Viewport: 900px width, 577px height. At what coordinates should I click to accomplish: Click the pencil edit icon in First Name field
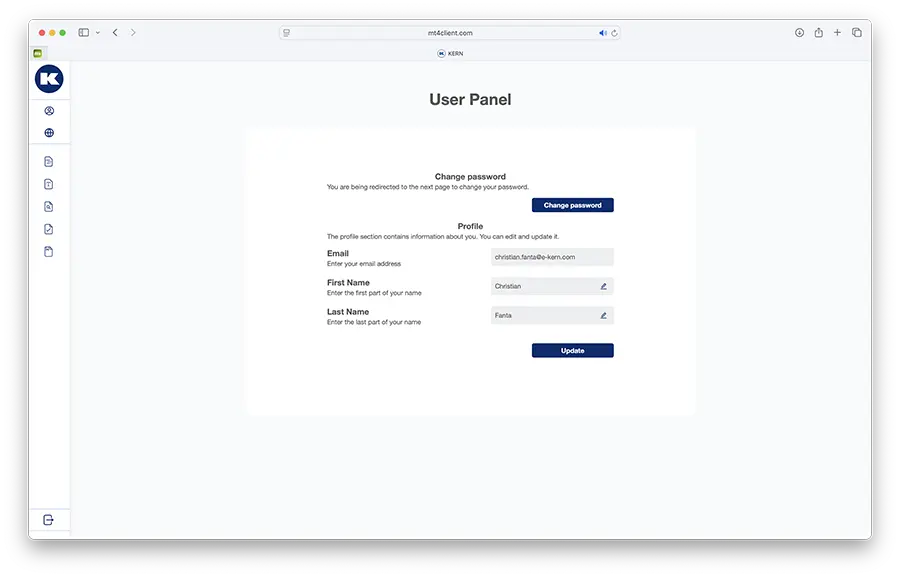(x=603, y=286)
